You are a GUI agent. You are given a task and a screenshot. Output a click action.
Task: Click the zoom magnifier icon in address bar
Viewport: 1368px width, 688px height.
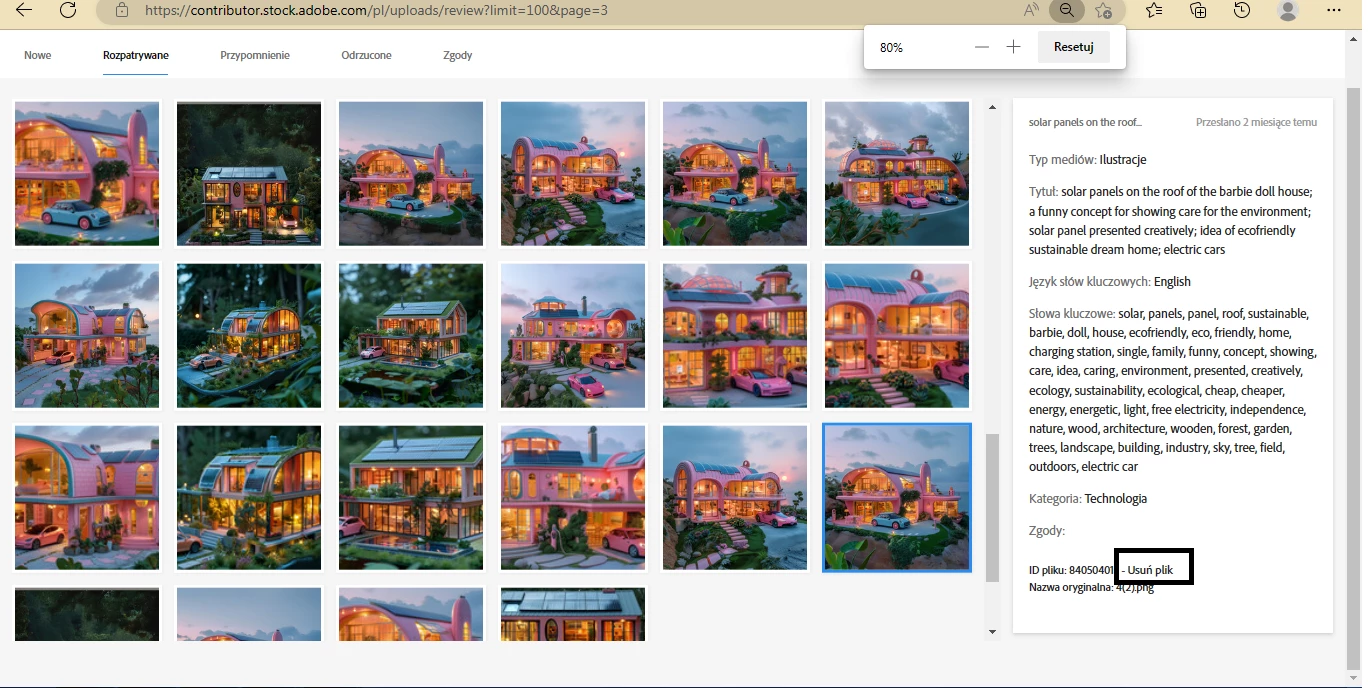coord(1067,10)
